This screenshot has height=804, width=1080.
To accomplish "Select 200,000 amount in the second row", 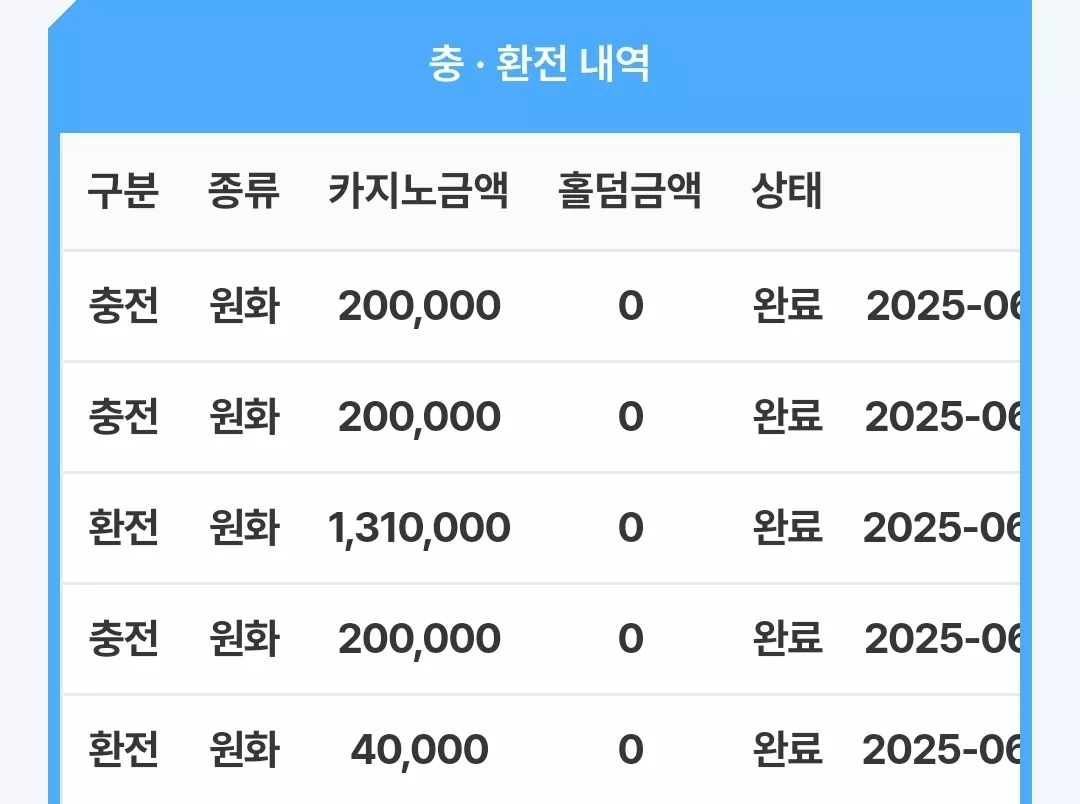I will coord(419,417).
